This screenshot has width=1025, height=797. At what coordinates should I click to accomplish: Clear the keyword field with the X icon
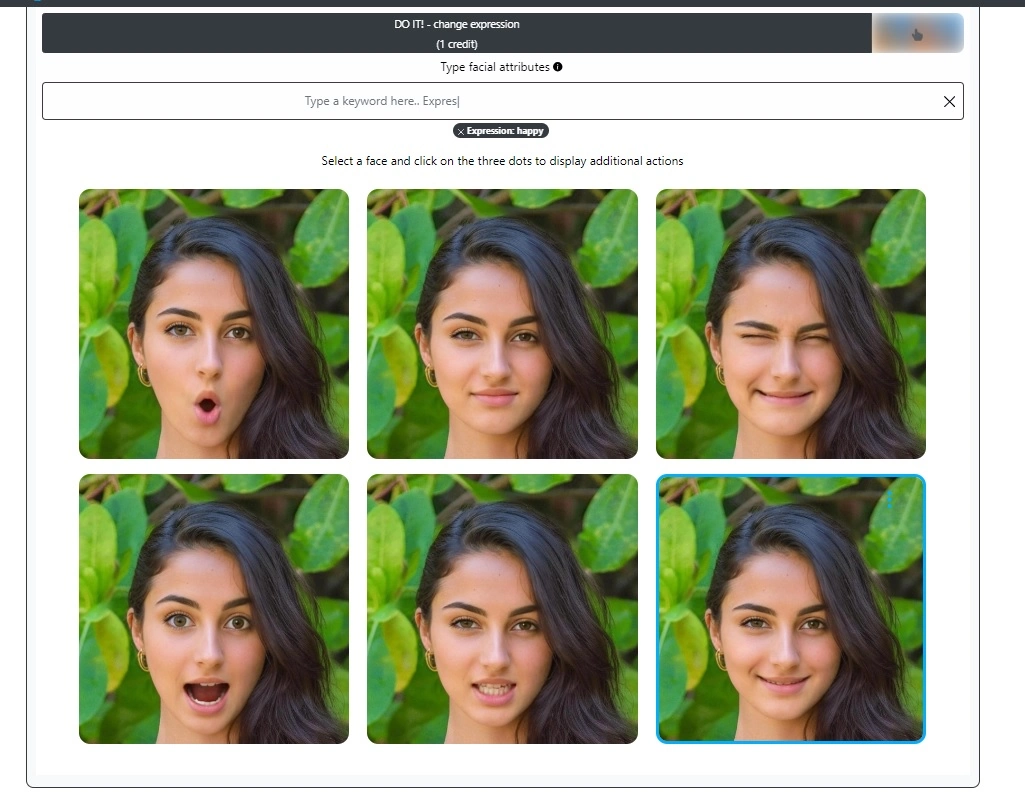pyautogui.click(x=949, y=101)
